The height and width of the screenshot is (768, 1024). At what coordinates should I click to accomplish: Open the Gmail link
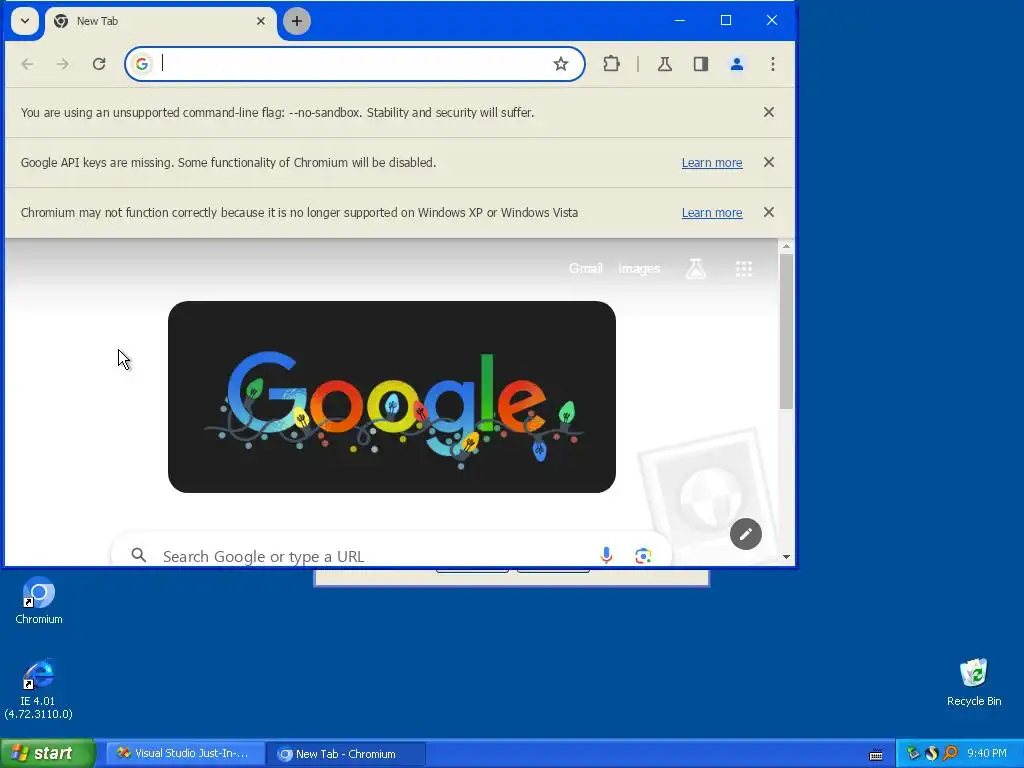[585, 268]
